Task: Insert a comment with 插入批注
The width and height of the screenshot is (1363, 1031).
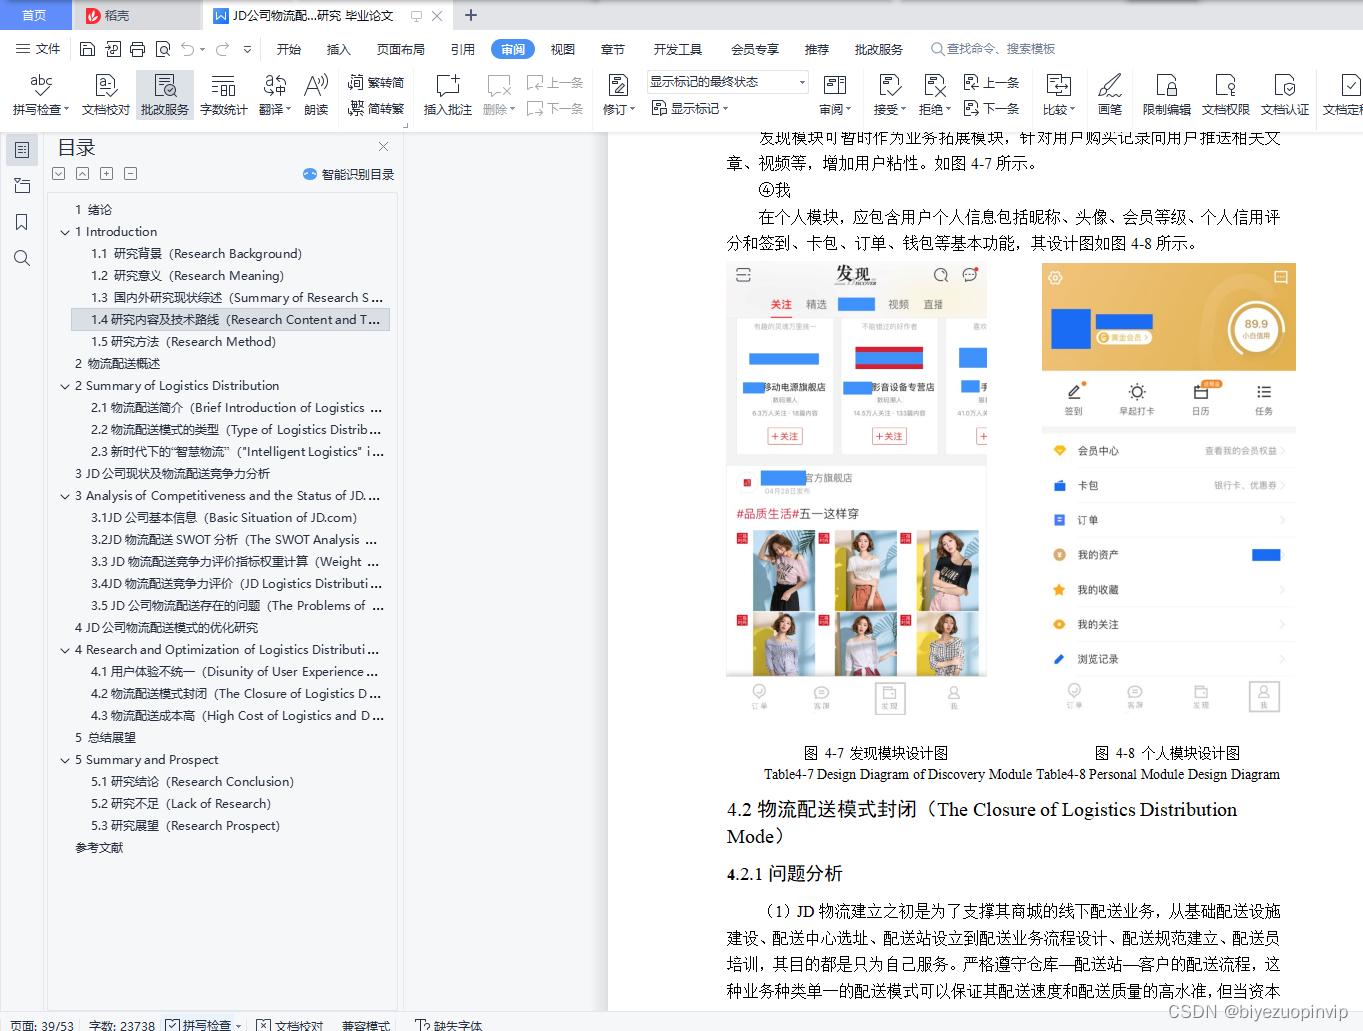Action: coord(447,95)
